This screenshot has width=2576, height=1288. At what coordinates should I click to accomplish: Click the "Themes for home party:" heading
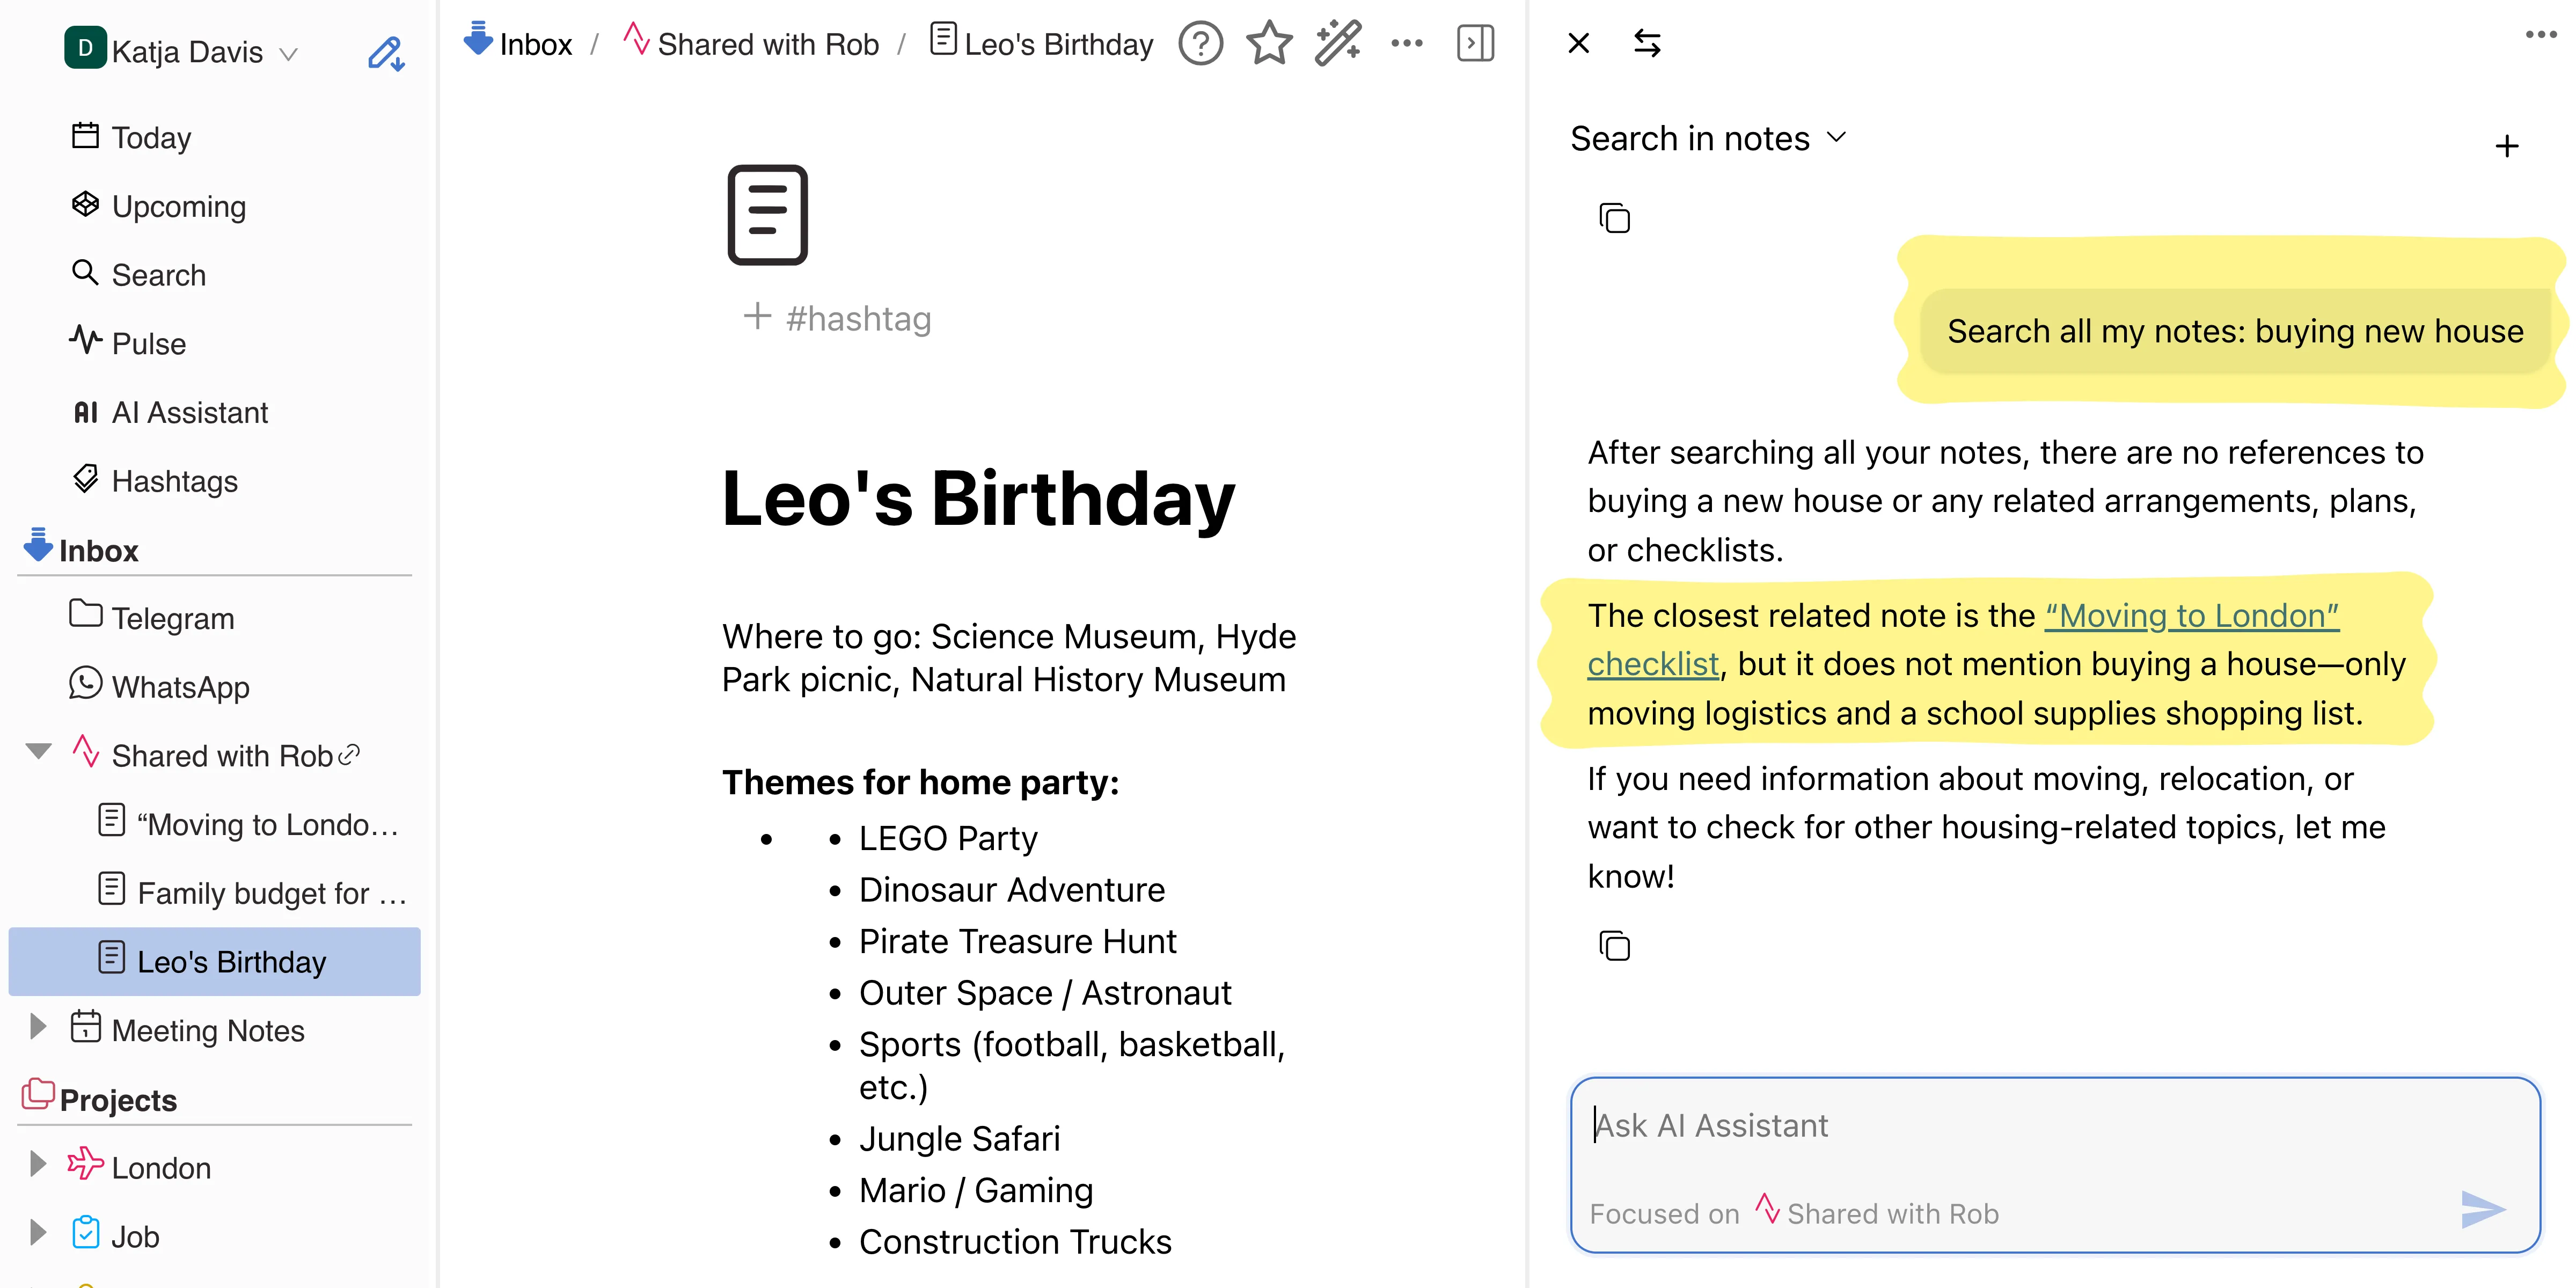point(920,782)
